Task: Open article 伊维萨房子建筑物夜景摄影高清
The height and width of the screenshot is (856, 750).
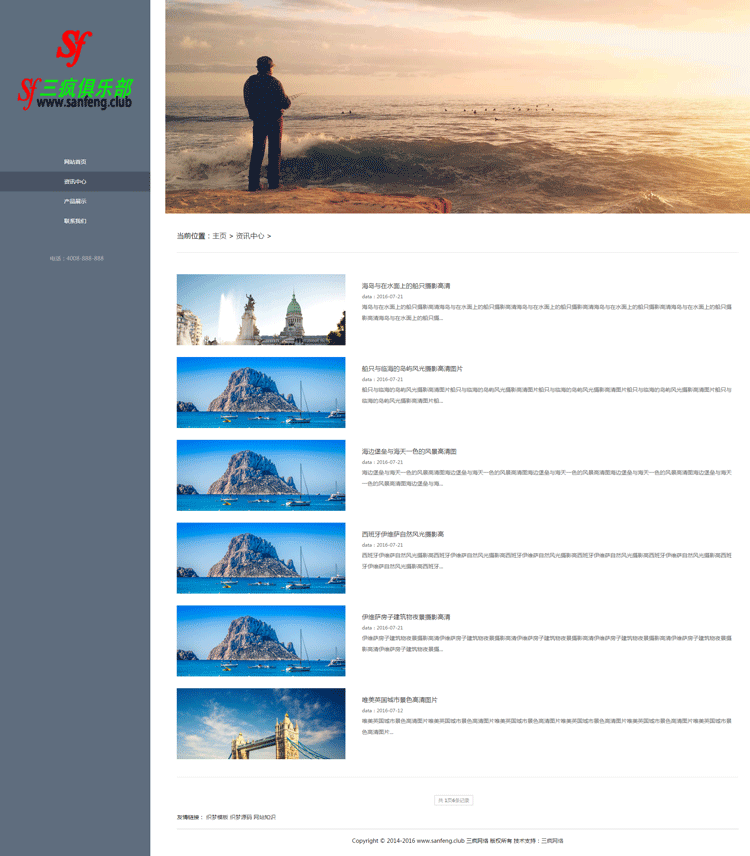Action: point(406,617)
